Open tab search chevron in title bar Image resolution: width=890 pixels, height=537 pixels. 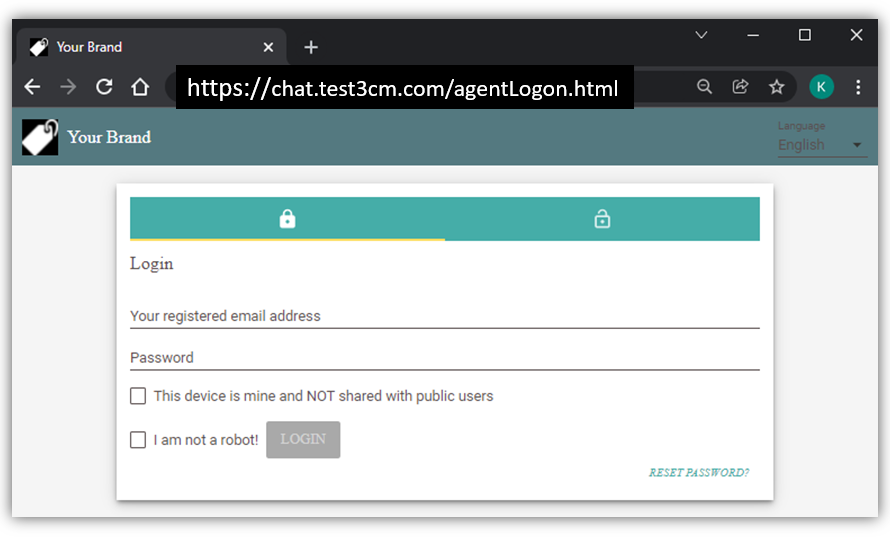(701, 35)
